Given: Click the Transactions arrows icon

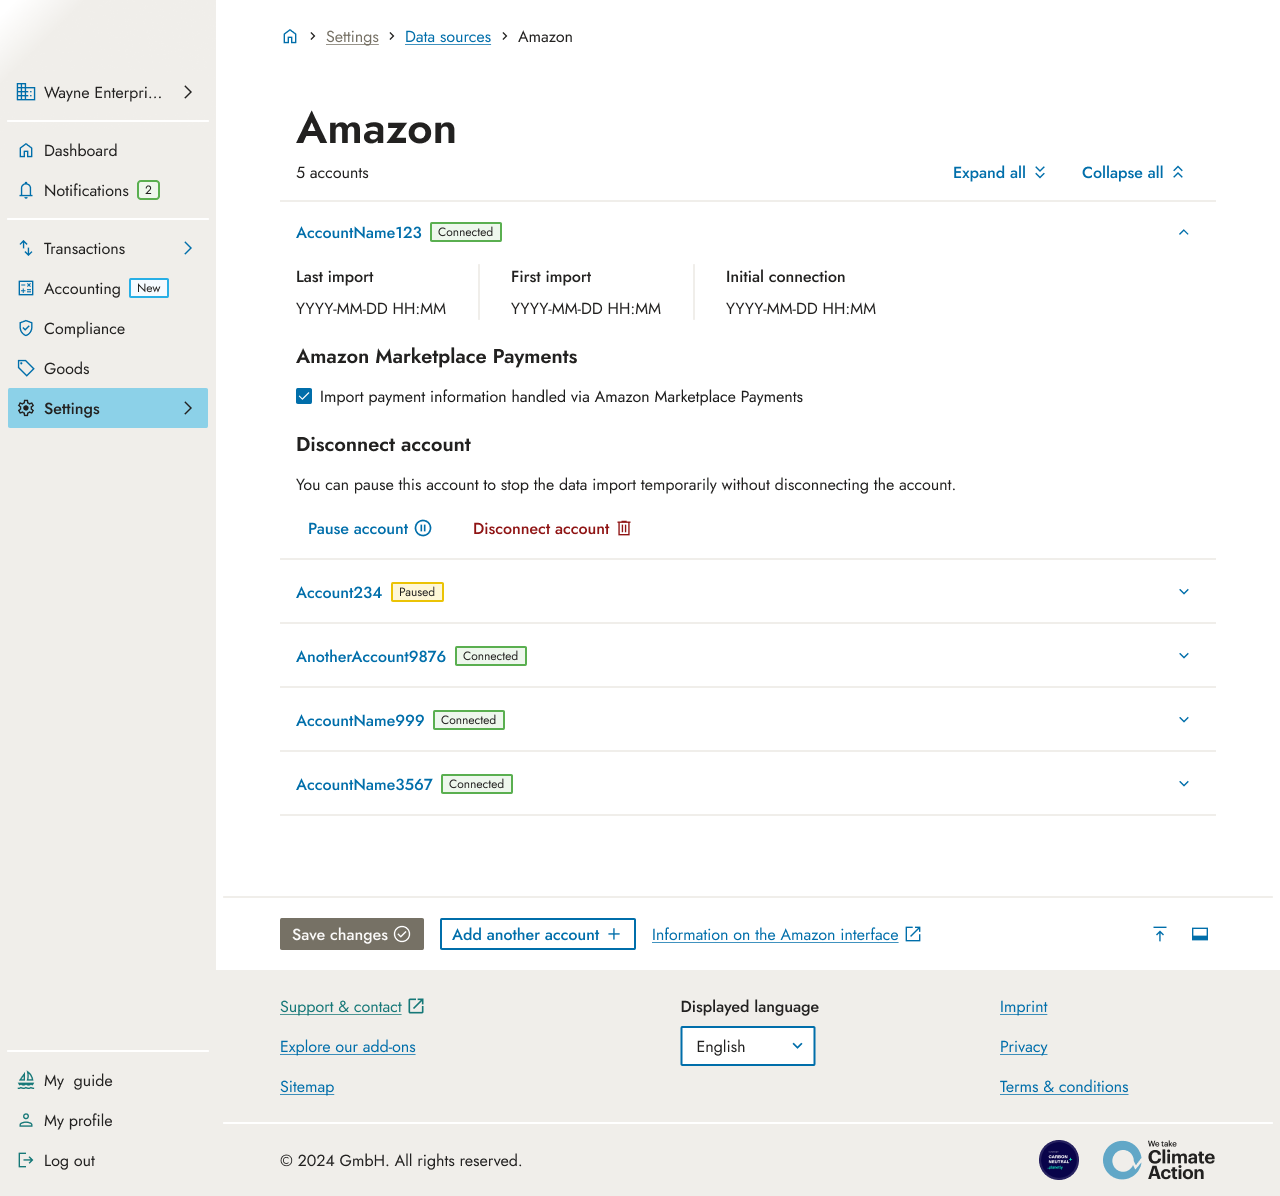Looking at the screenshot, I should coord(26,248).
